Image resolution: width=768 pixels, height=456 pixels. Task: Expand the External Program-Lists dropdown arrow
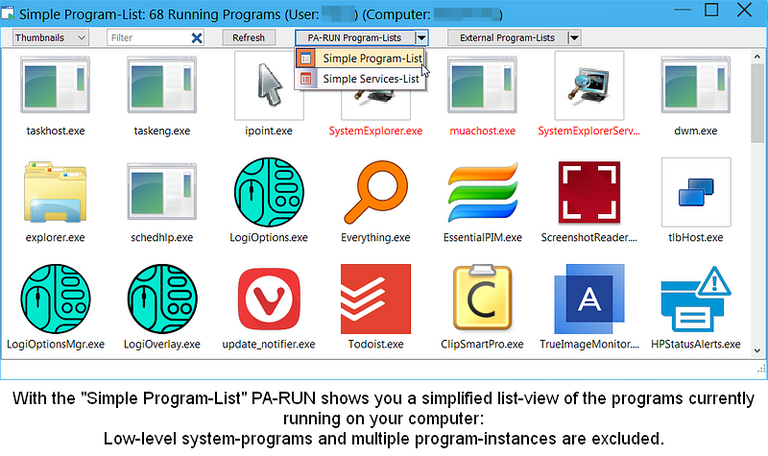click(x=573, y=38)
